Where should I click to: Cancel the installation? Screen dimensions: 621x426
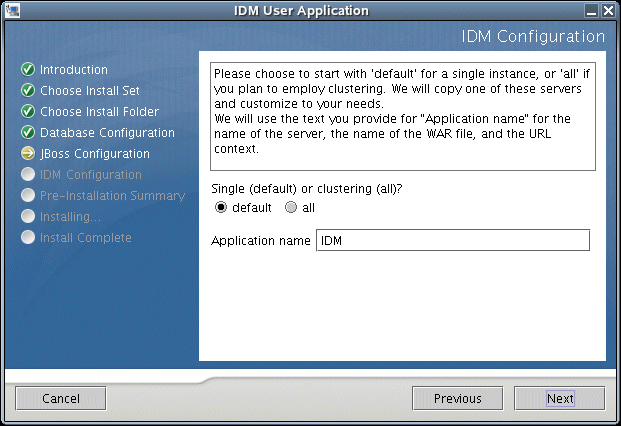click(61, 398)
